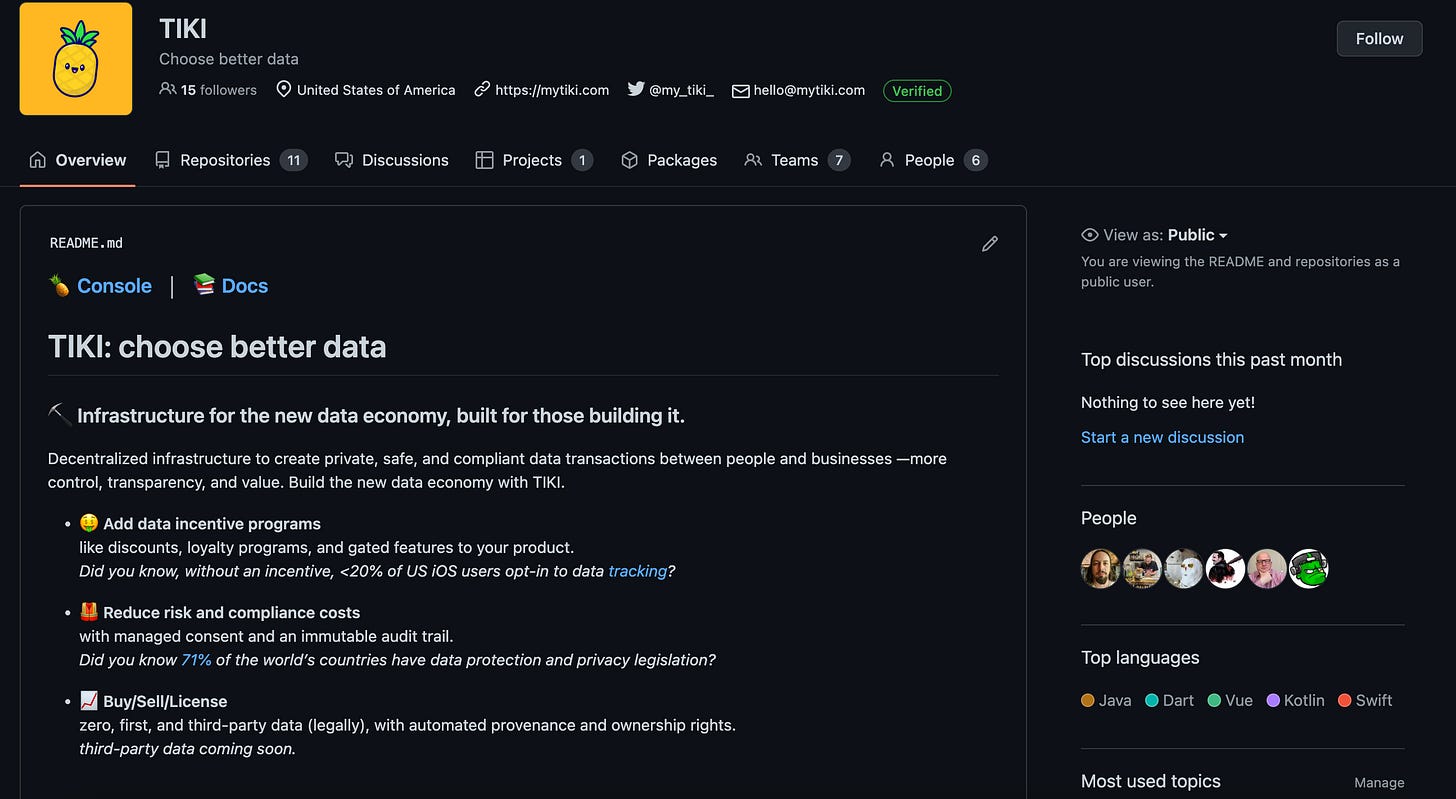Click the money-face emoji beside Add data incentive

(x=89, y=524)
